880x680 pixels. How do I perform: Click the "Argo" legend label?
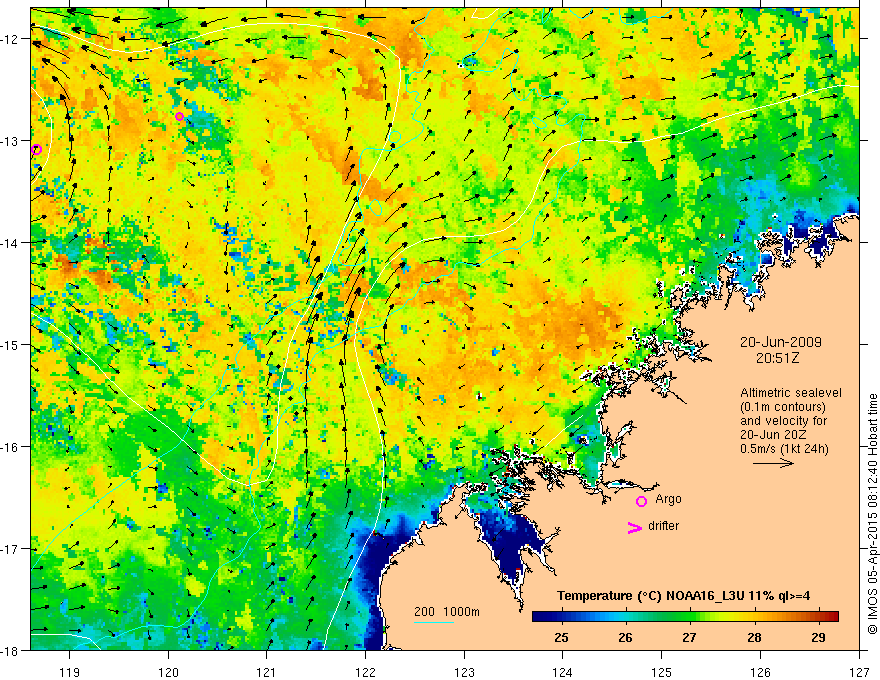668,499
